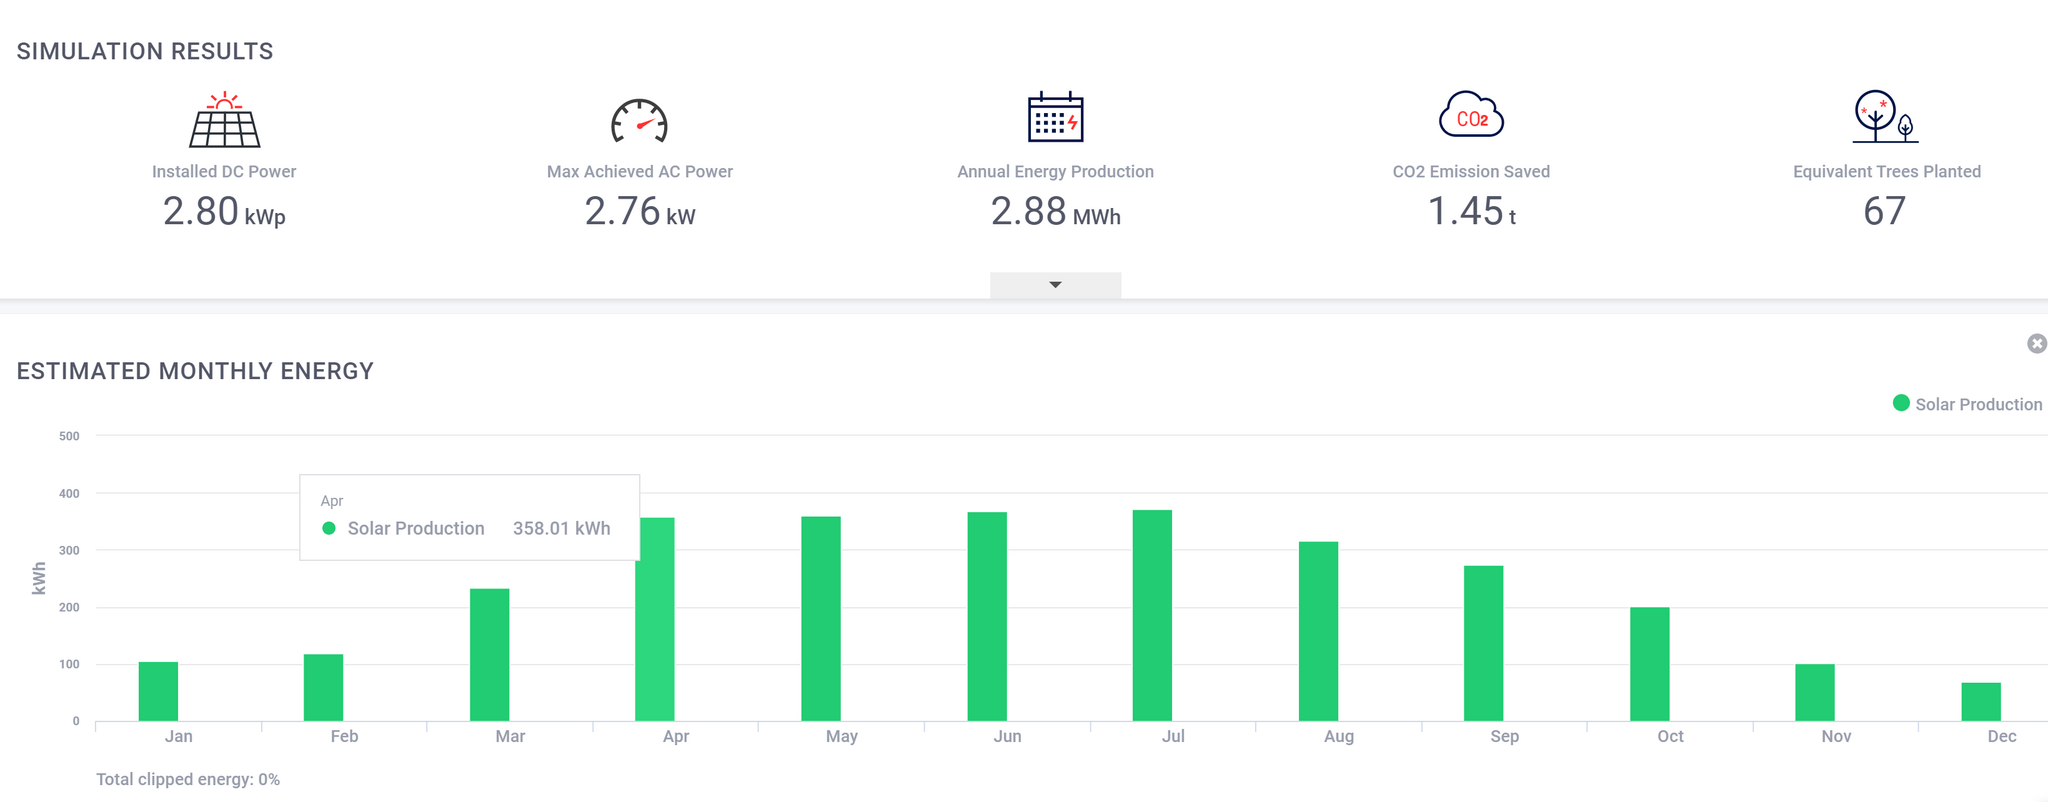Image resolution: width=2048 pixels, height=802 pixels.
Task: Click the Equivalent Trees Planted tree icon
Action: click(x=1885, y=117)
